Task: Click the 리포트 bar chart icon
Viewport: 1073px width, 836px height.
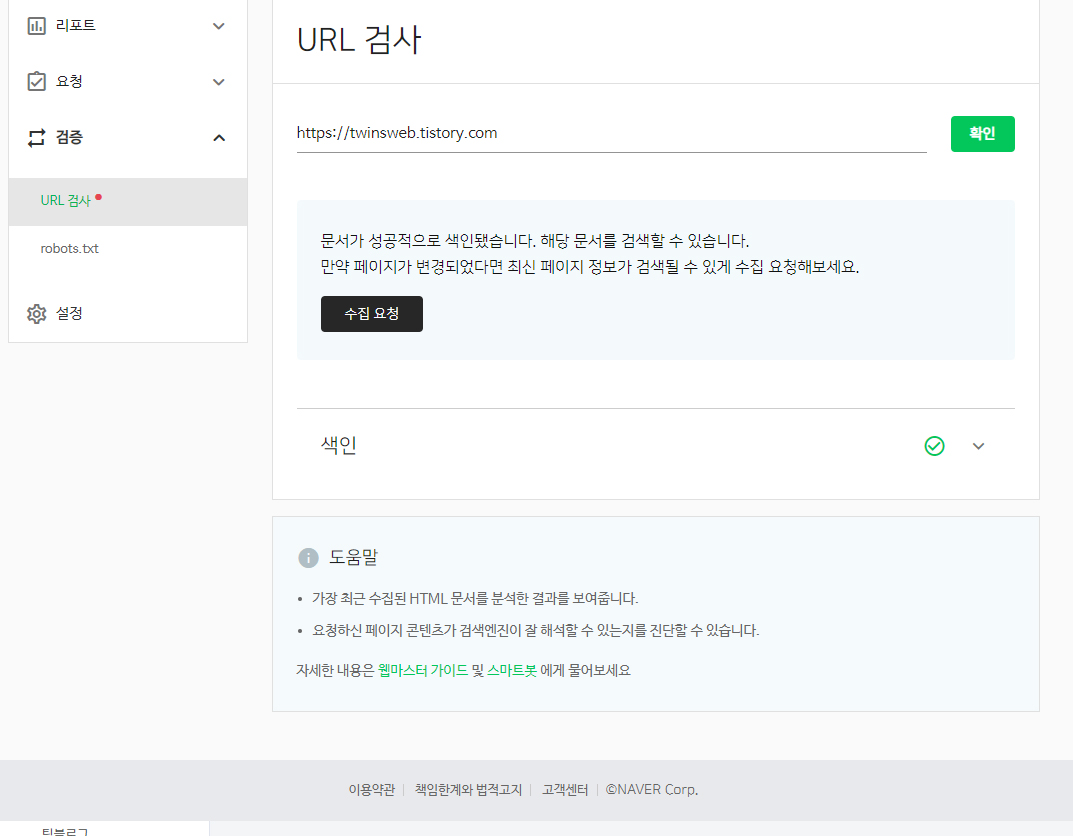Action: [37, 25]
